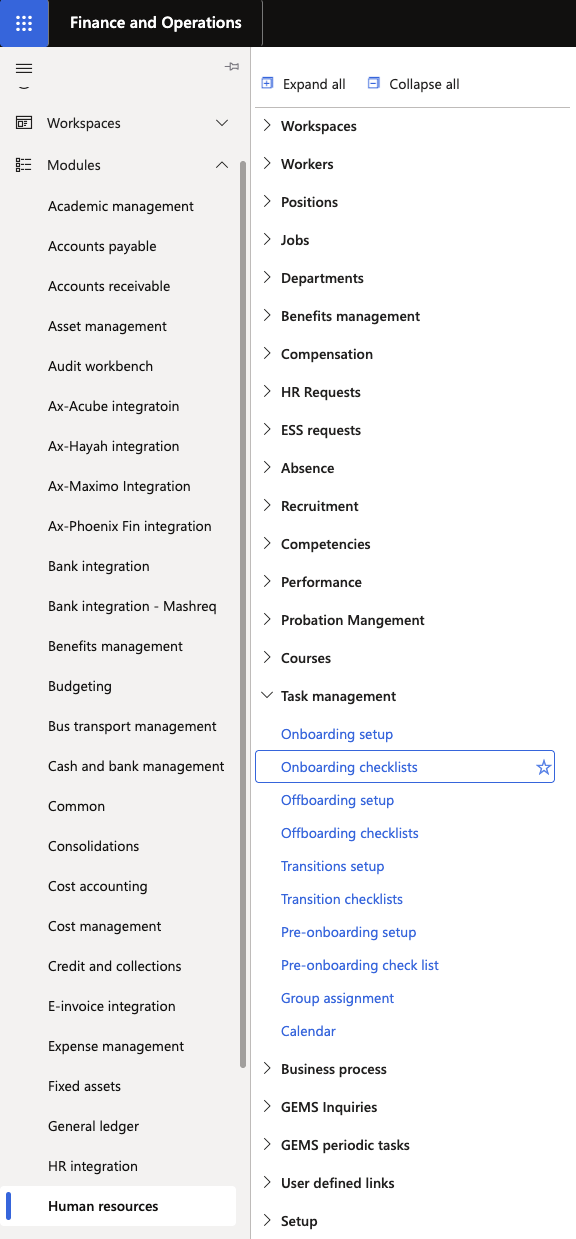Open Offboarding setup link

338,800
